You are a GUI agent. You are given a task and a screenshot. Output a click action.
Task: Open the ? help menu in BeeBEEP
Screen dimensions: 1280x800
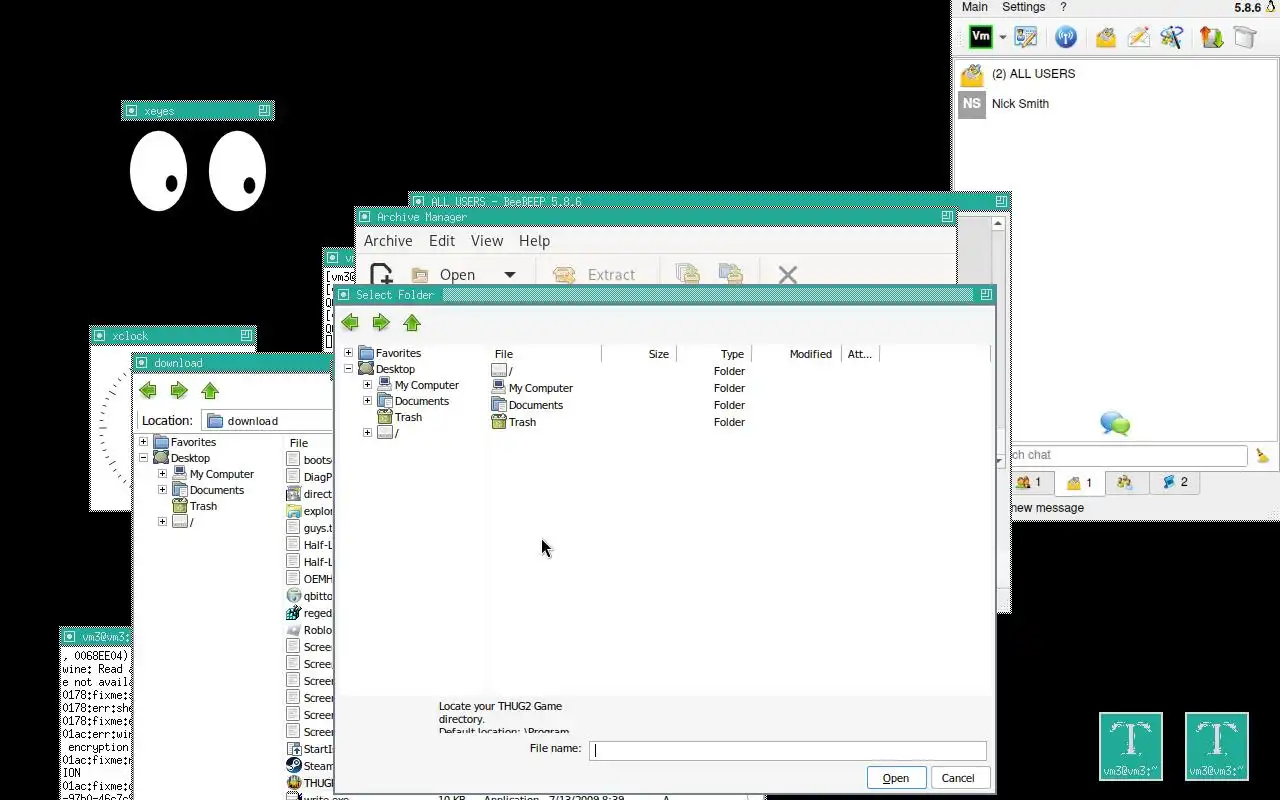pos(1063,7)
